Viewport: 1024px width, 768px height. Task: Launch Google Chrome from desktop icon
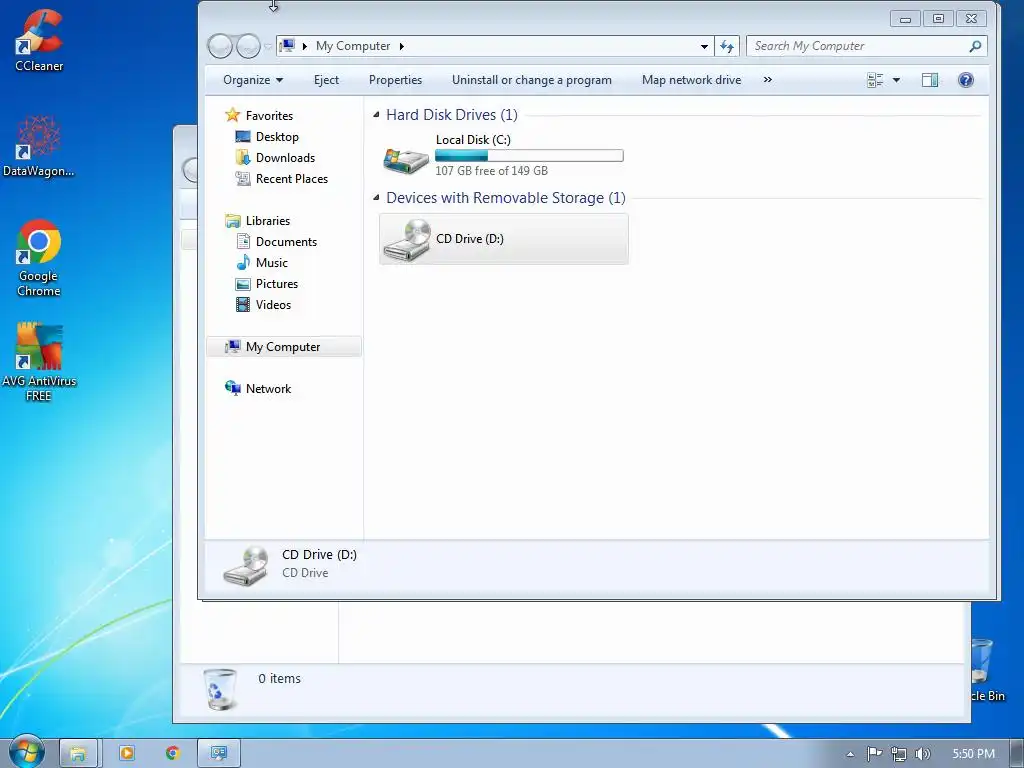point(39,258)
